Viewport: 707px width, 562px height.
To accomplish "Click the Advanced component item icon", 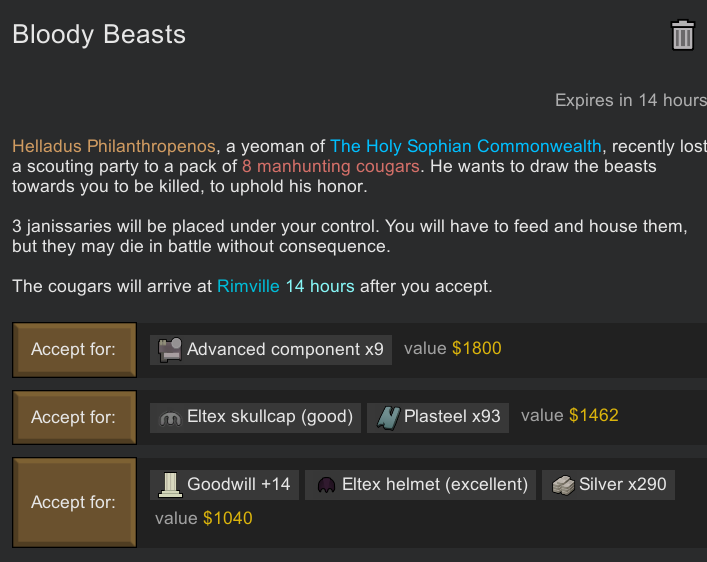I will point(169,349).
